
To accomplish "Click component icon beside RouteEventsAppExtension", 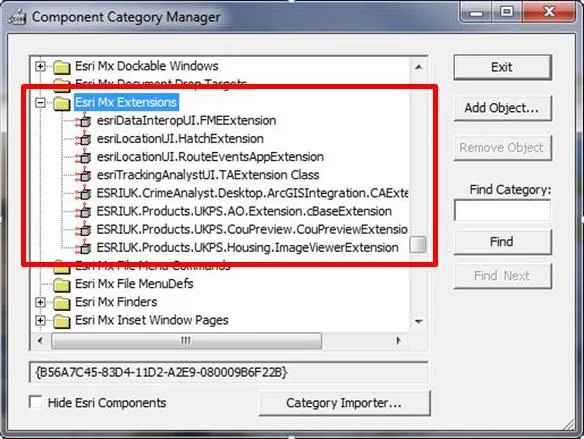I will coord(83,157).
